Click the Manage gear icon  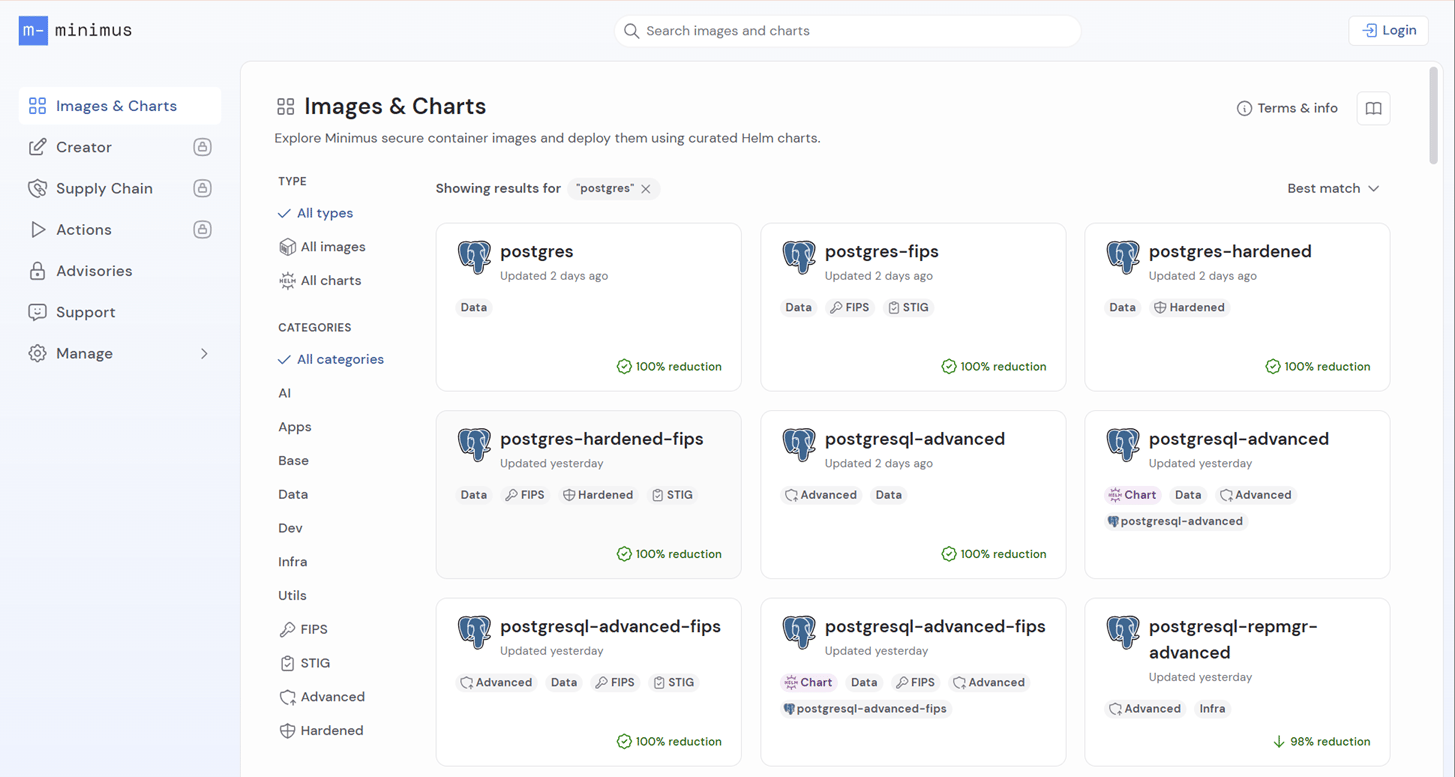37,354
